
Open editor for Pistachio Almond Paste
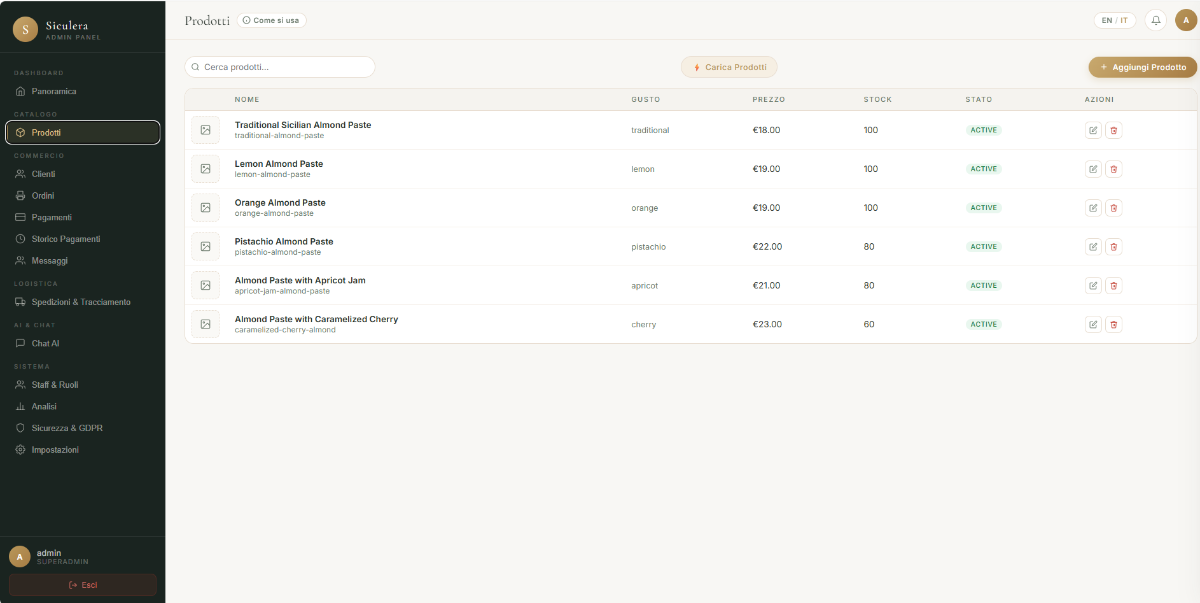point(1093,246)
